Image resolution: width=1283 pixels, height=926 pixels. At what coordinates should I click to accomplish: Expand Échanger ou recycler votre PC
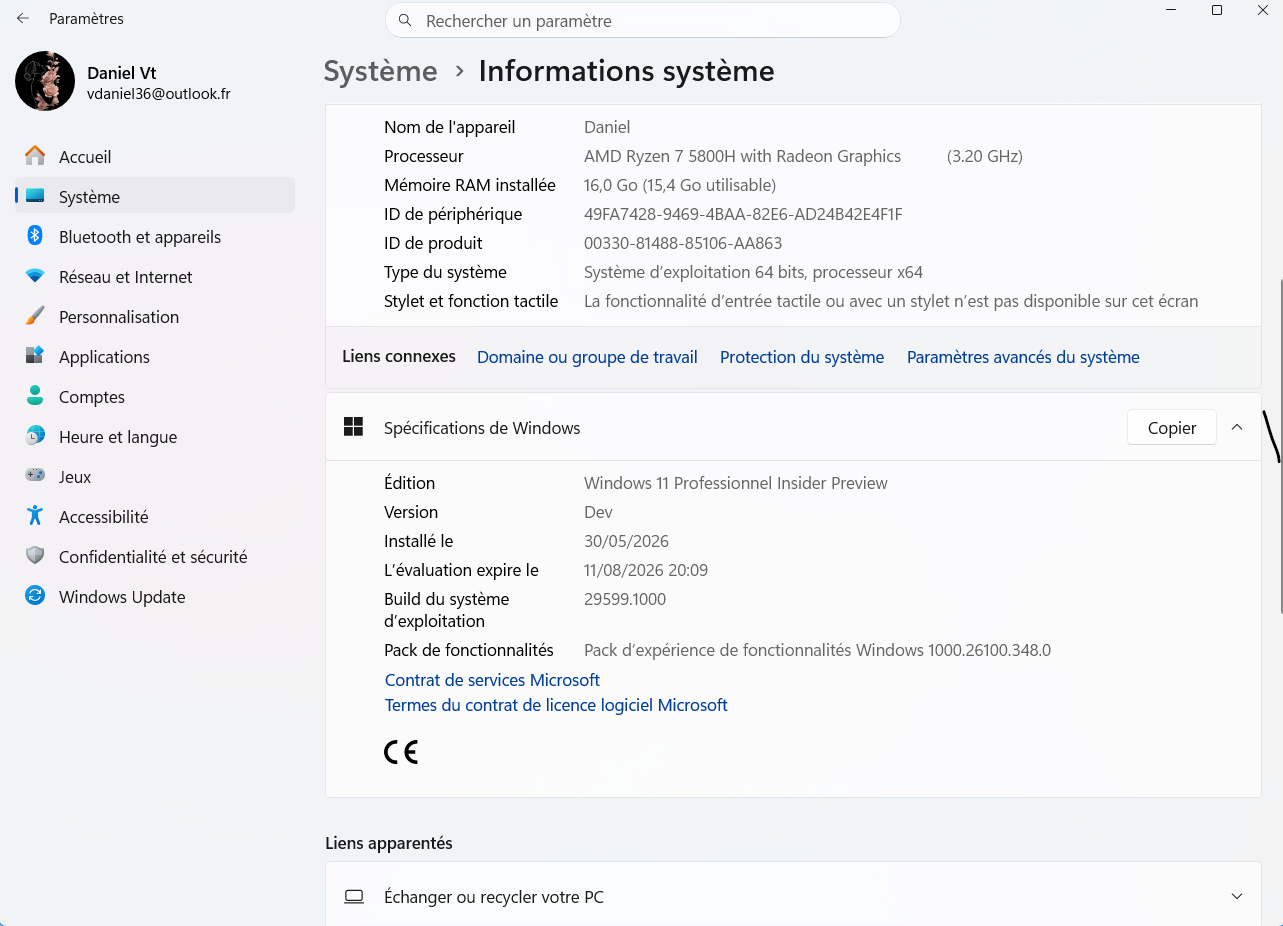pyautogui.click(x=1237, y=897)
